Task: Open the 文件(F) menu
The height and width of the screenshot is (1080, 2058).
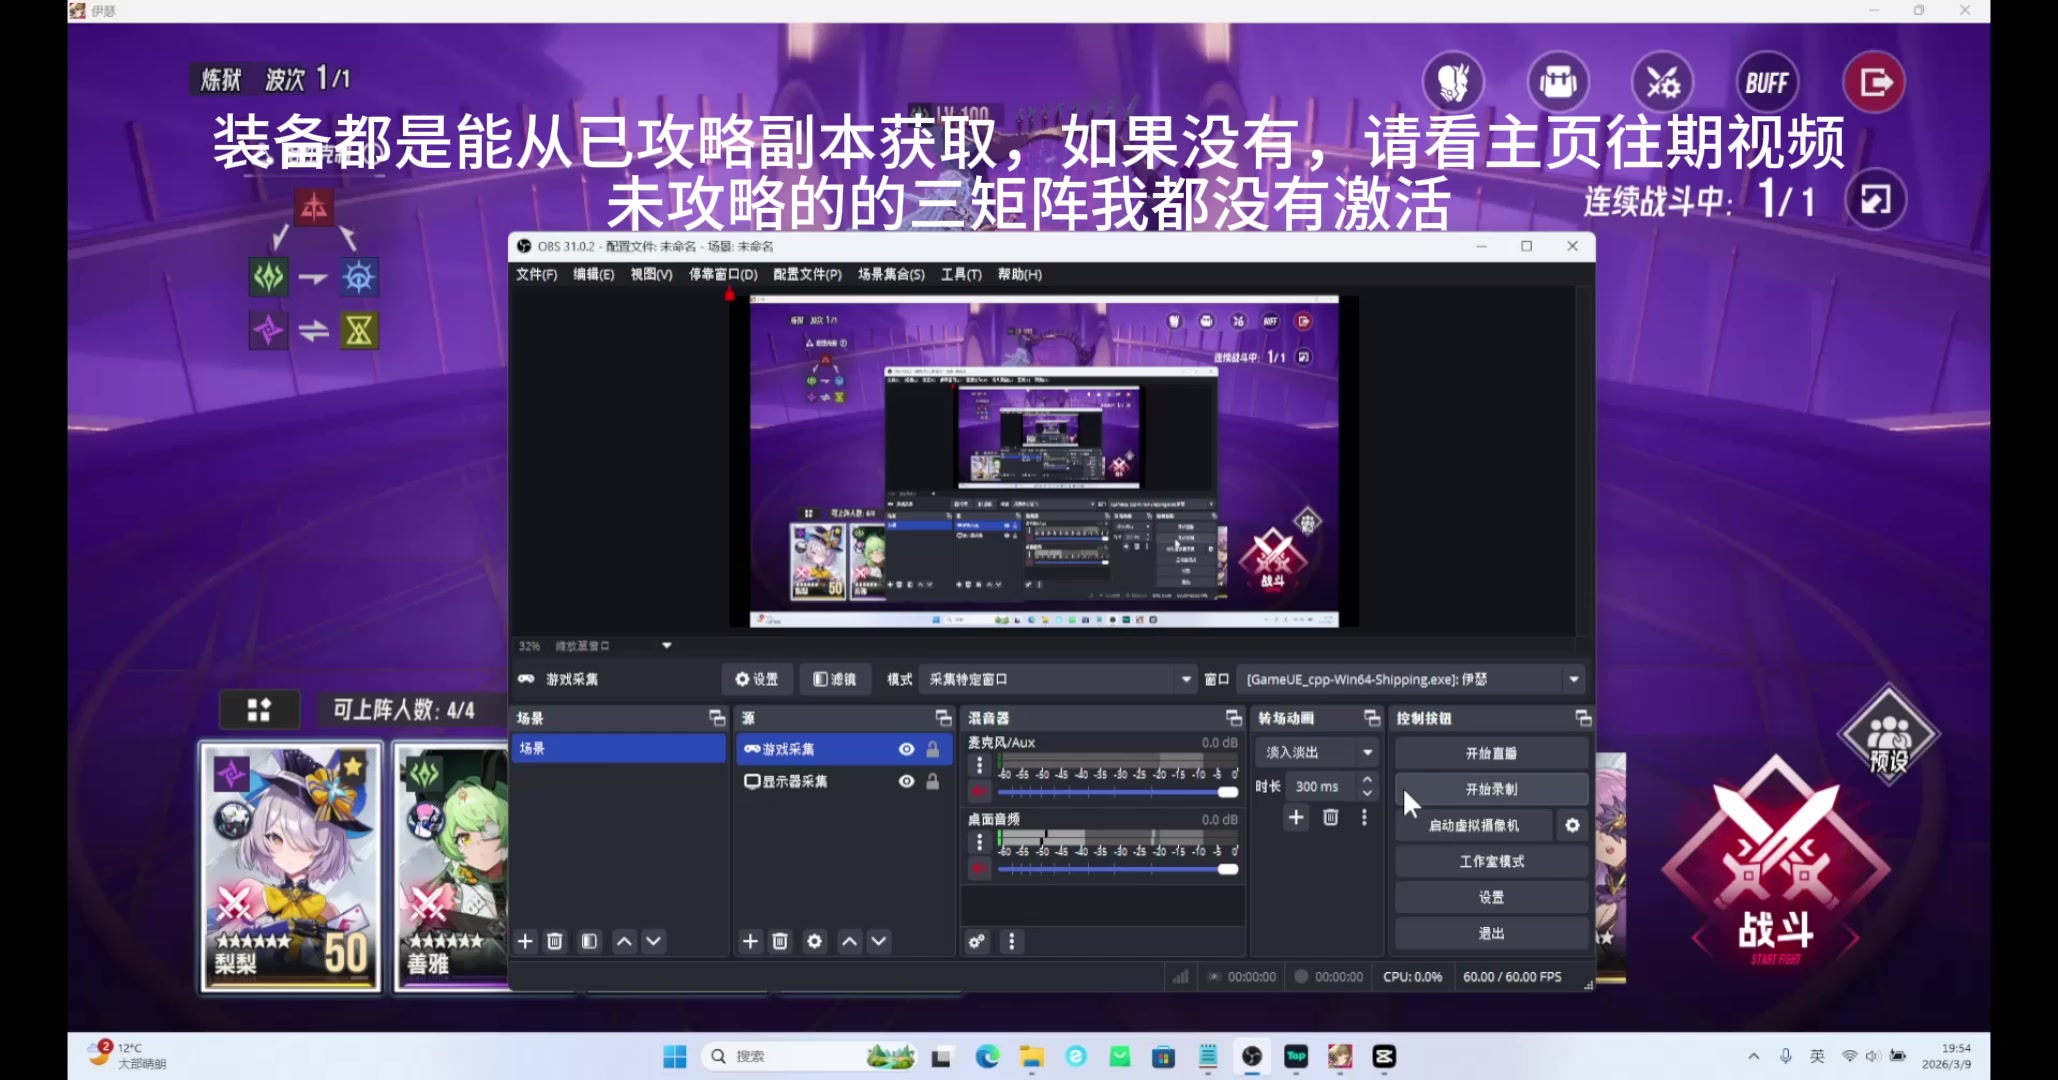Action: tap(536, 274)
